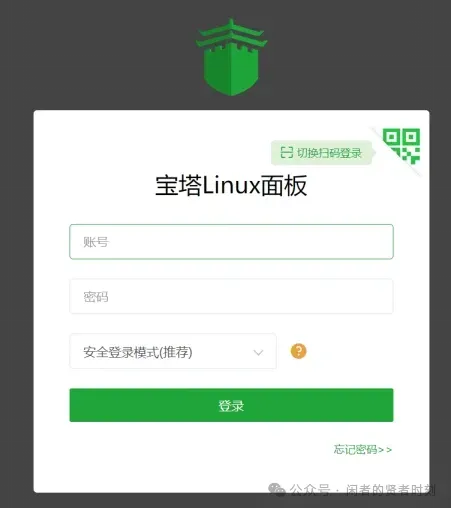
Task: Focus the 账号 account input field
Action: pos(231,242)
